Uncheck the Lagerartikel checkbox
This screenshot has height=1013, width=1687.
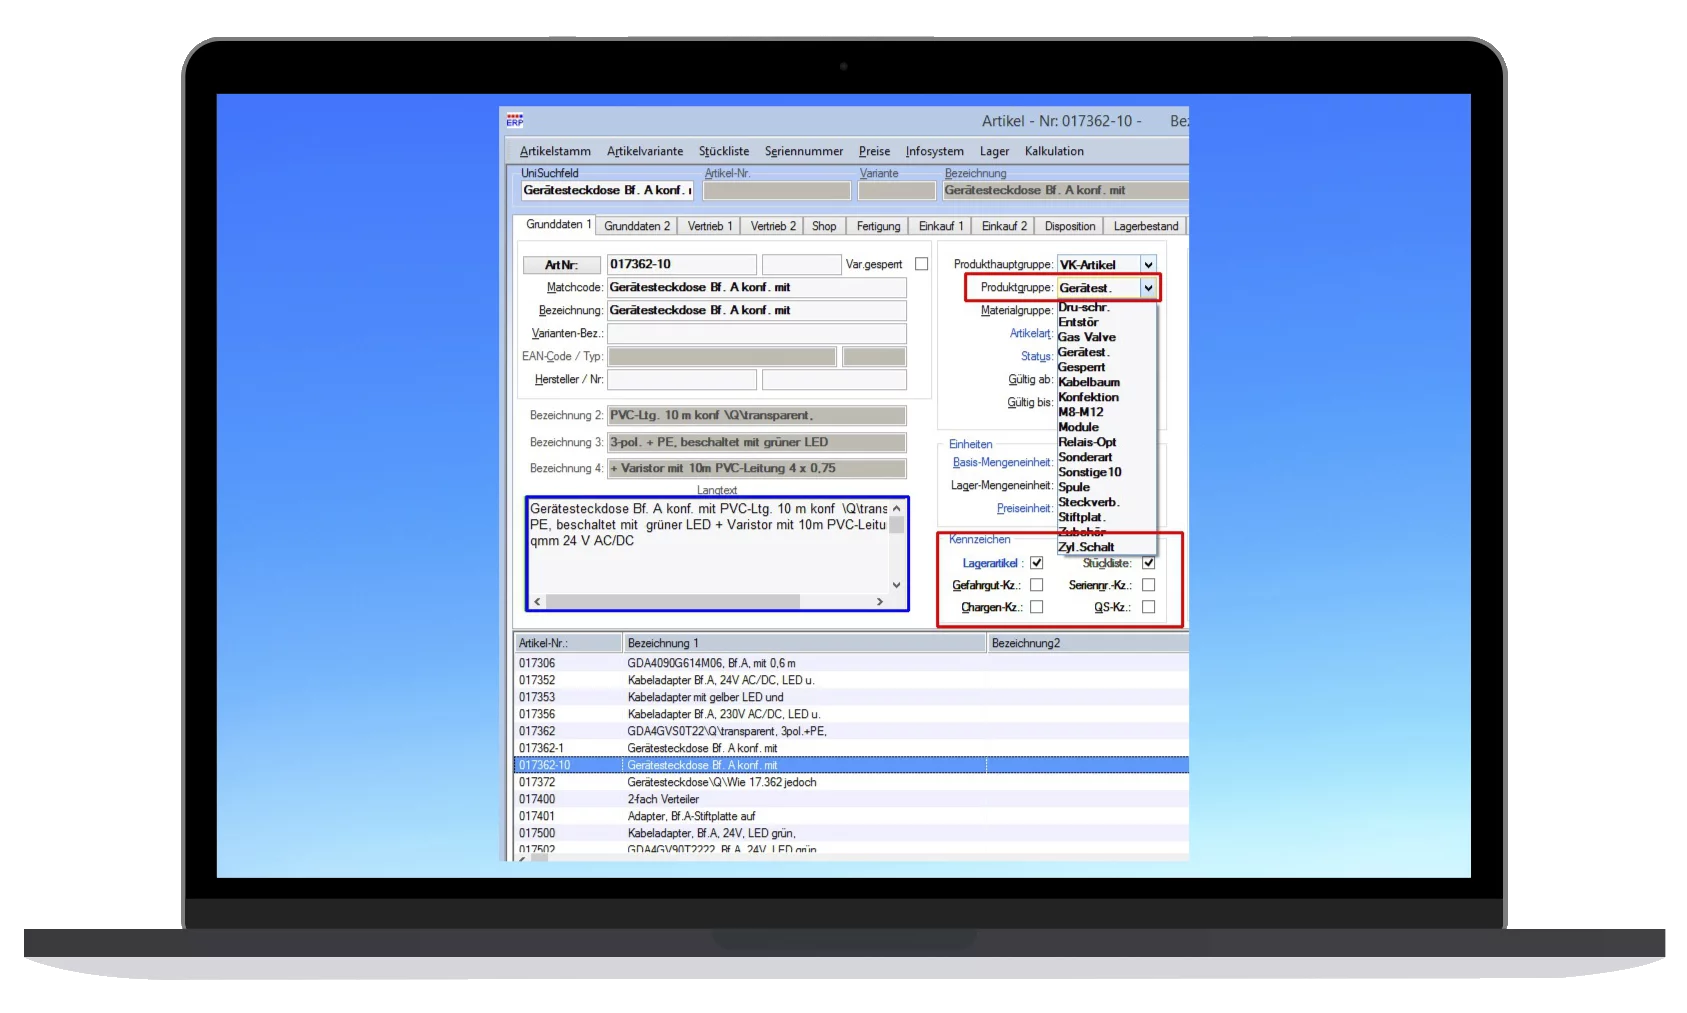1036,563
